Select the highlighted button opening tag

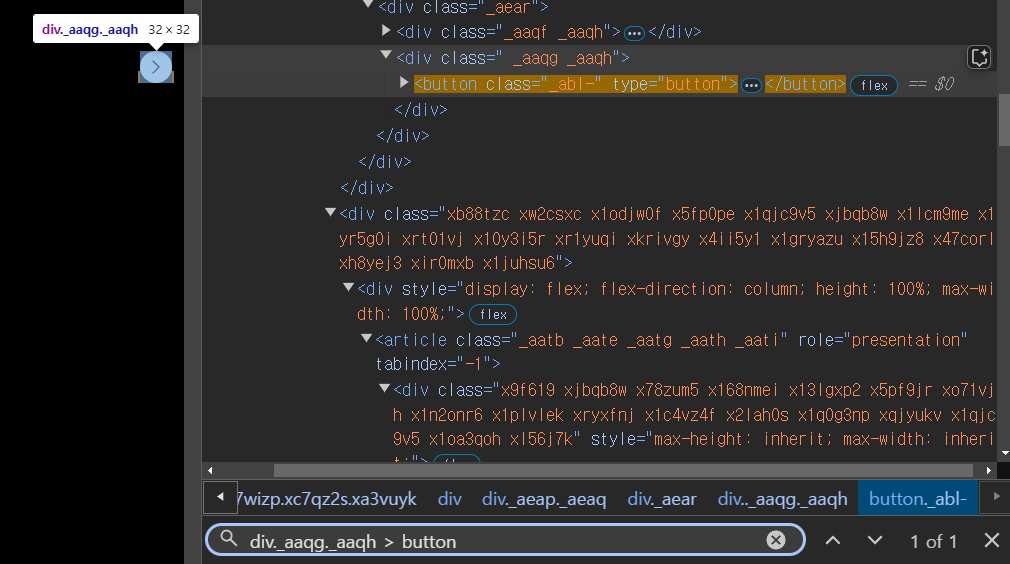point(575,84)
